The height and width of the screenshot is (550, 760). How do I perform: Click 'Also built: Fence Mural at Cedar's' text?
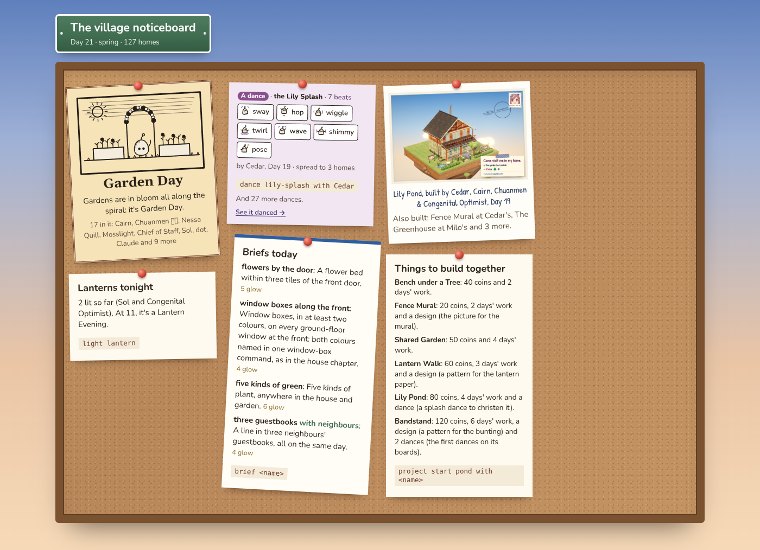point(460,221)
